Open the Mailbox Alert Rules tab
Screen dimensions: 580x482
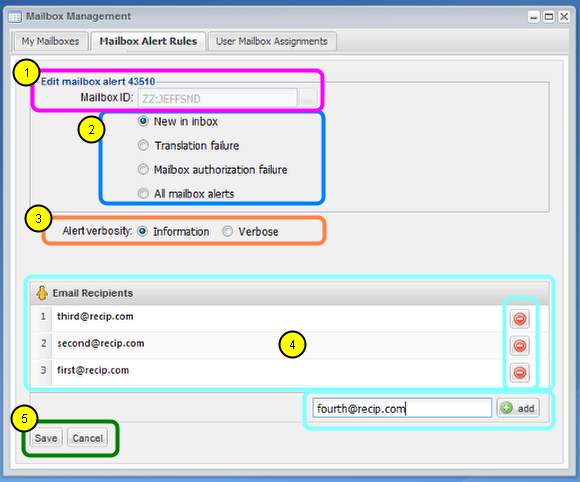point(148,41)
